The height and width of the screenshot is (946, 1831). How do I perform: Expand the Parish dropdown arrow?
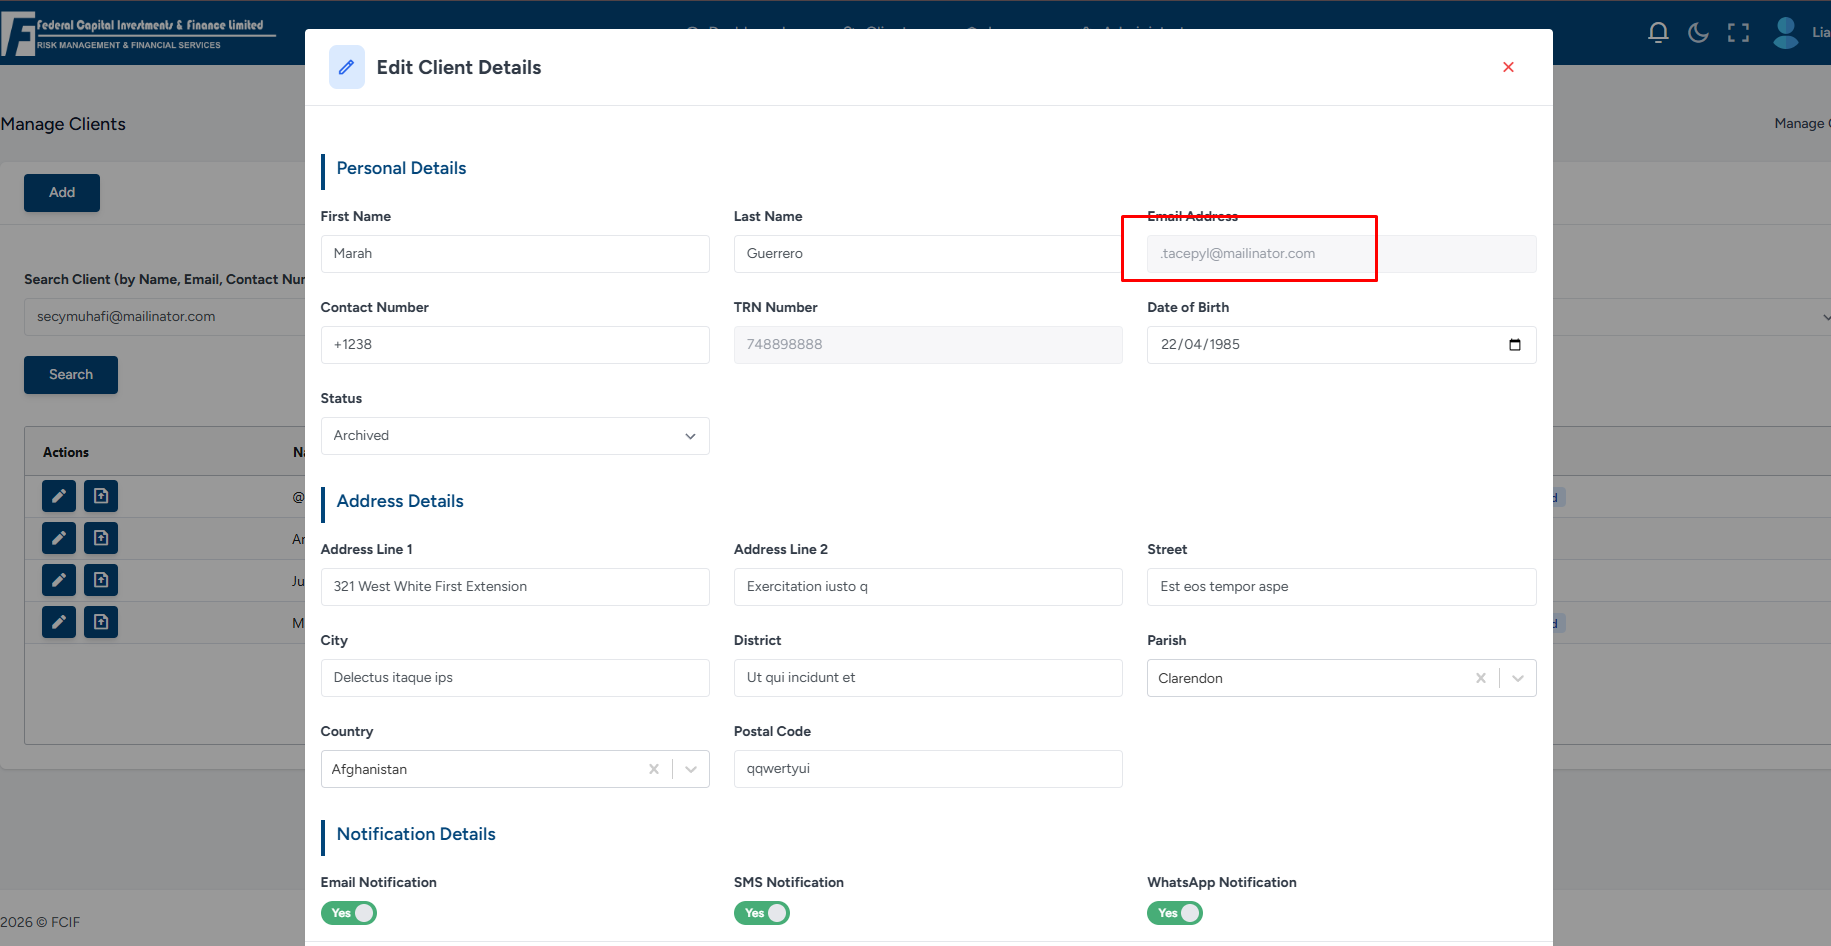1518,678
